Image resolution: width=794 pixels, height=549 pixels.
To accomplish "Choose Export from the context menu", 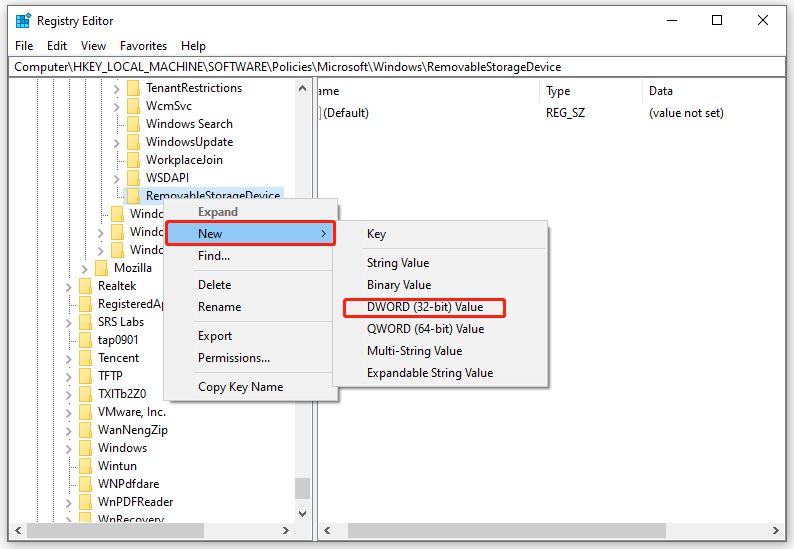I will pyautogui.click(x=250, y=336).
